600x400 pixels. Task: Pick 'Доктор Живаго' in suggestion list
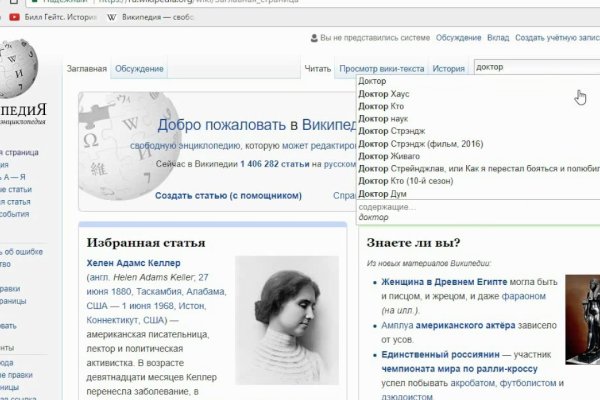pos(389,156)
